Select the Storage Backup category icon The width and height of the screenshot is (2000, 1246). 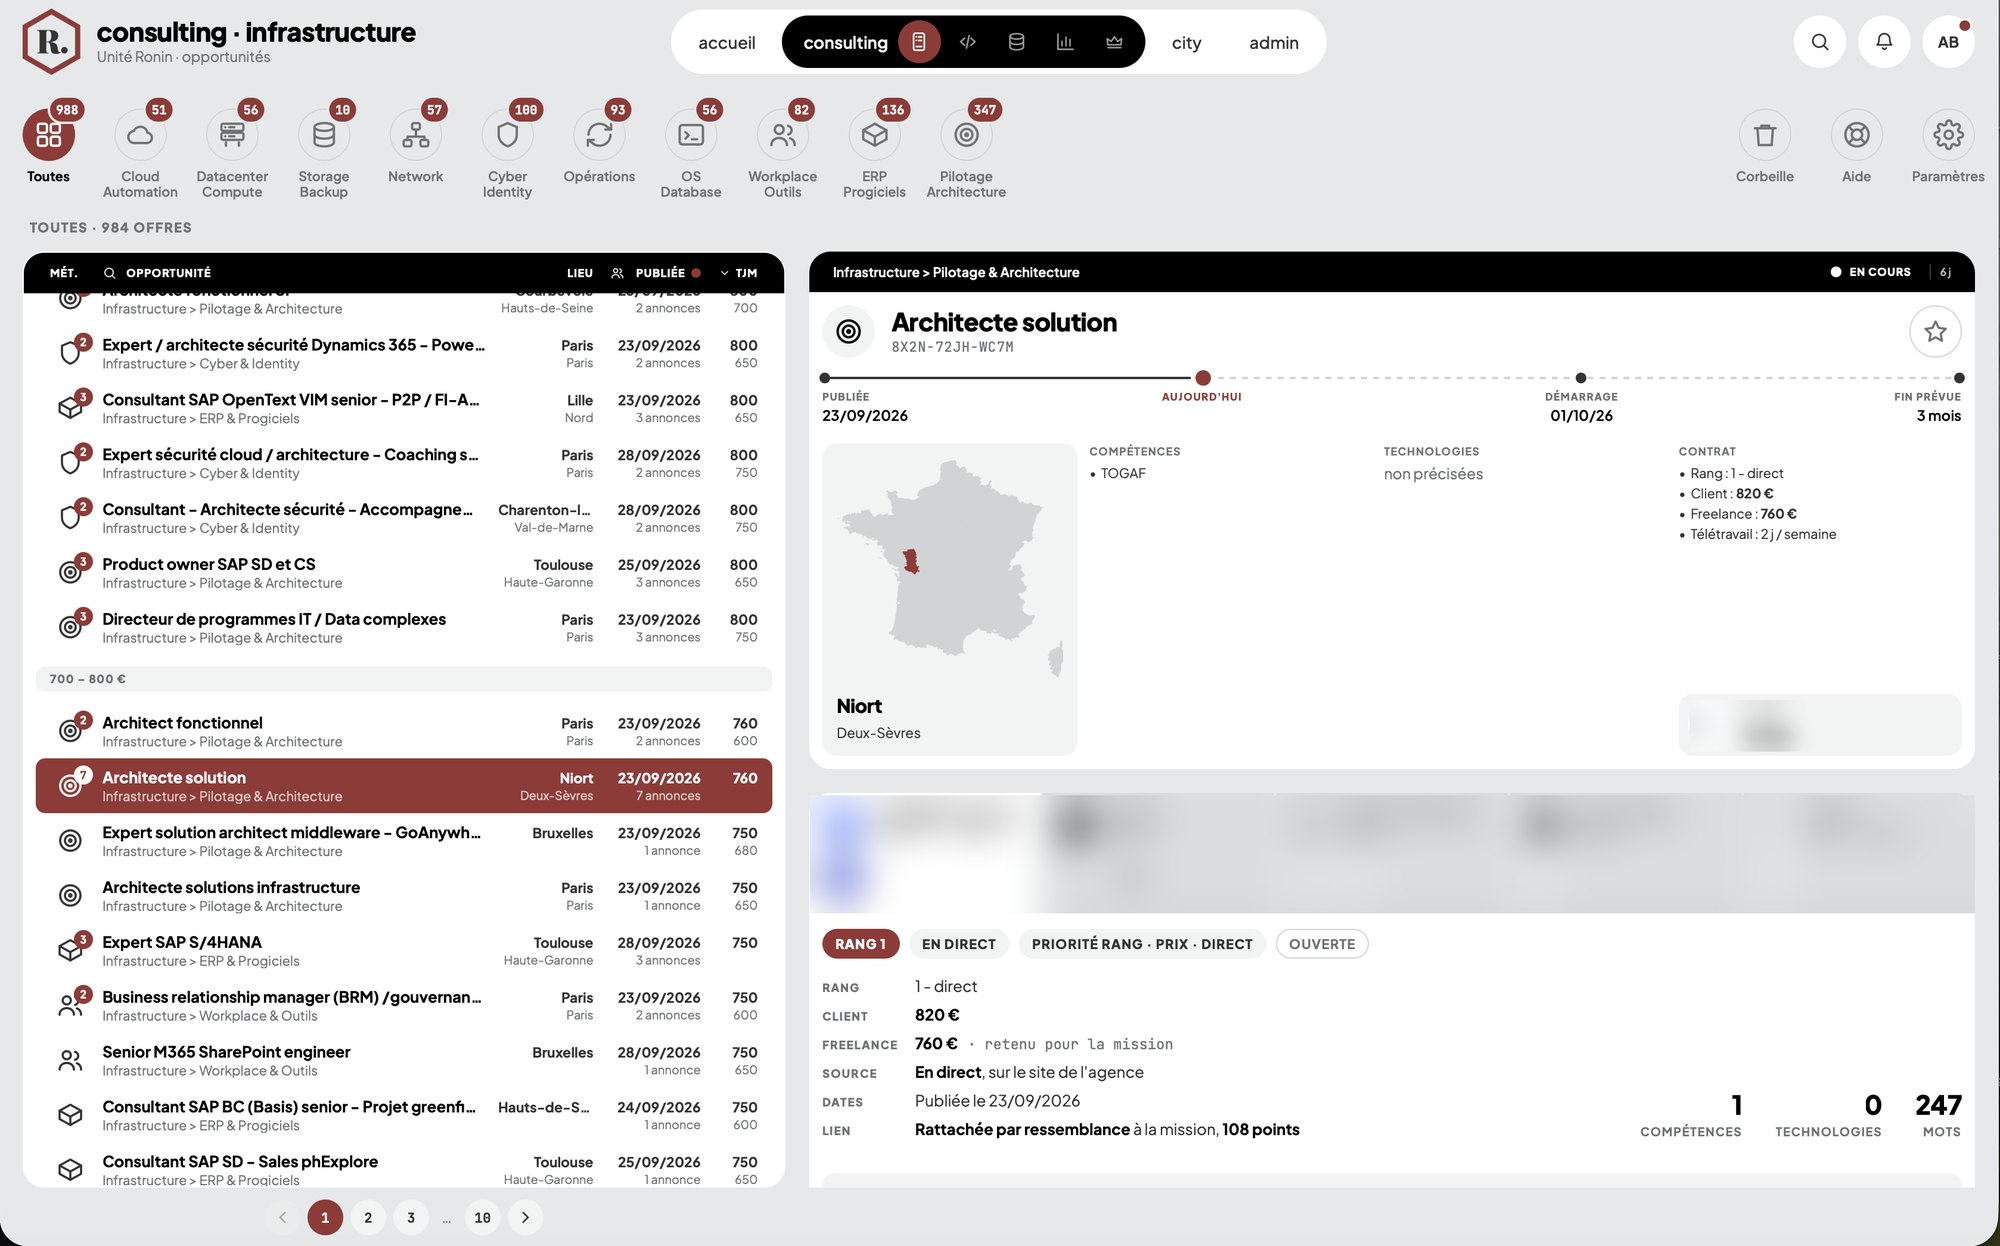324,134
